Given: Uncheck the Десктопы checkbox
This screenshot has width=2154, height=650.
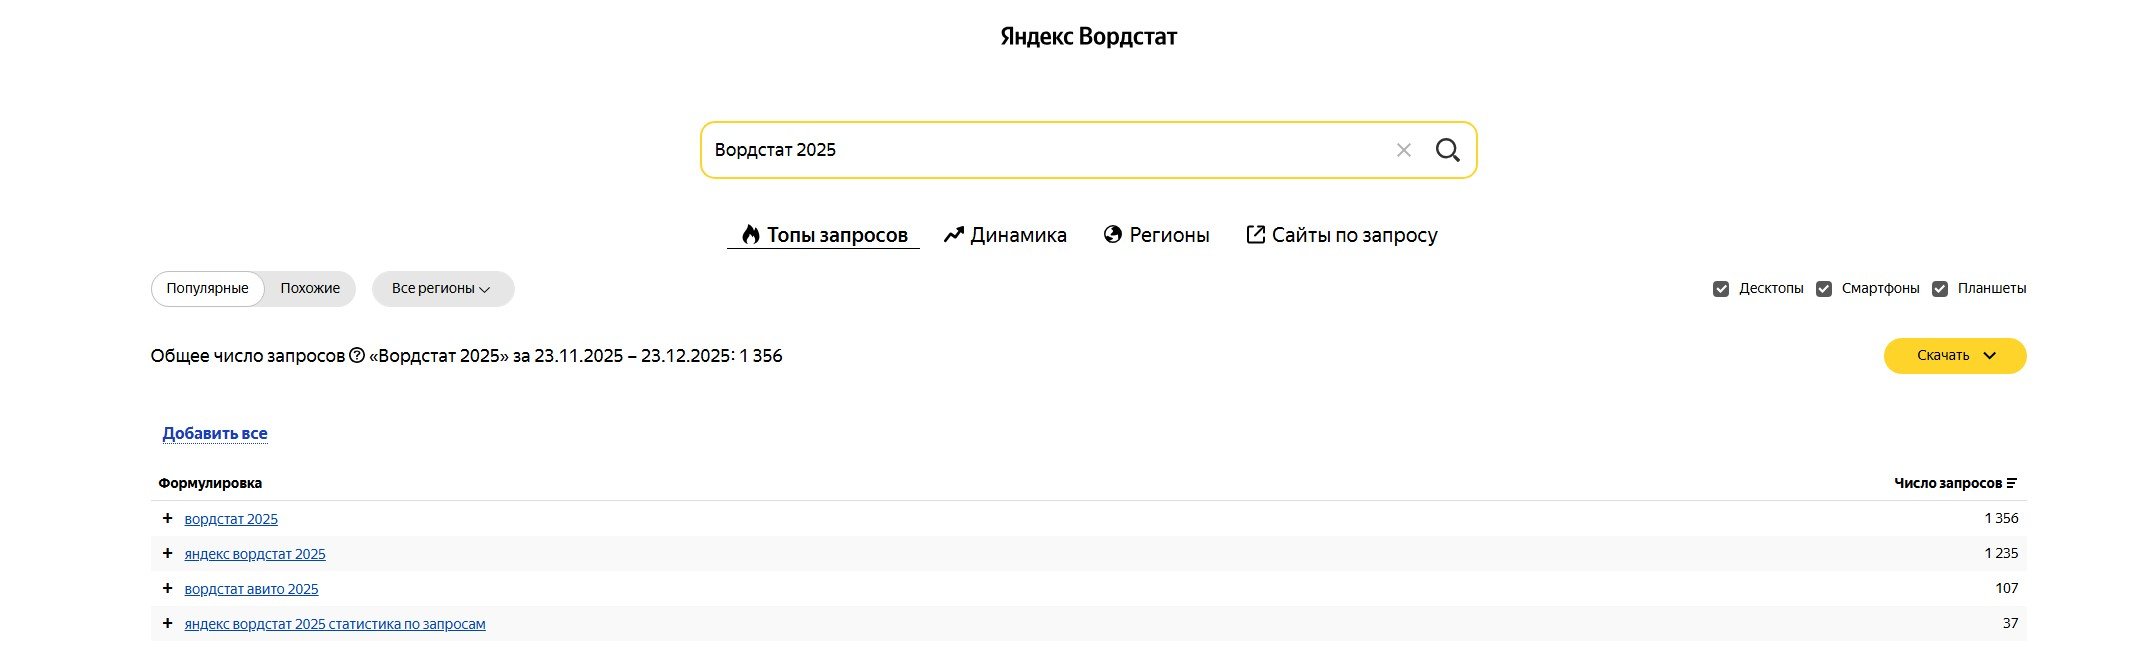Looking at the screenshot, I should pos(1721,289).
